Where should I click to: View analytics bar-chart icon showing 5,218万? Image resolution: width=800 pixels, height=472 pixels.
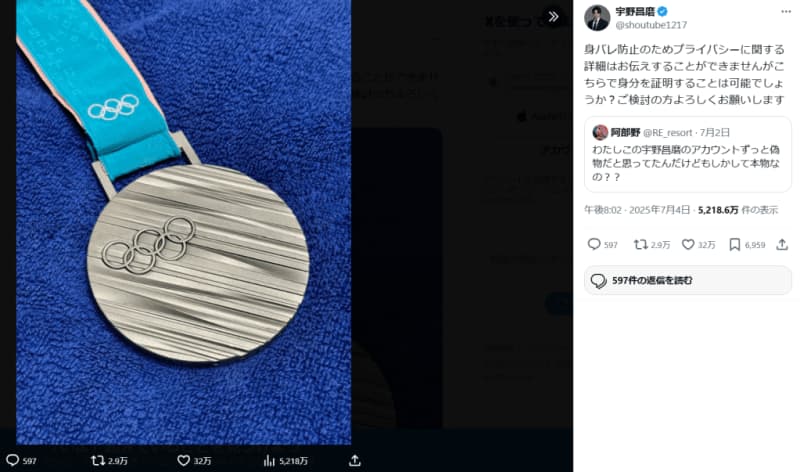pos(269,461)
